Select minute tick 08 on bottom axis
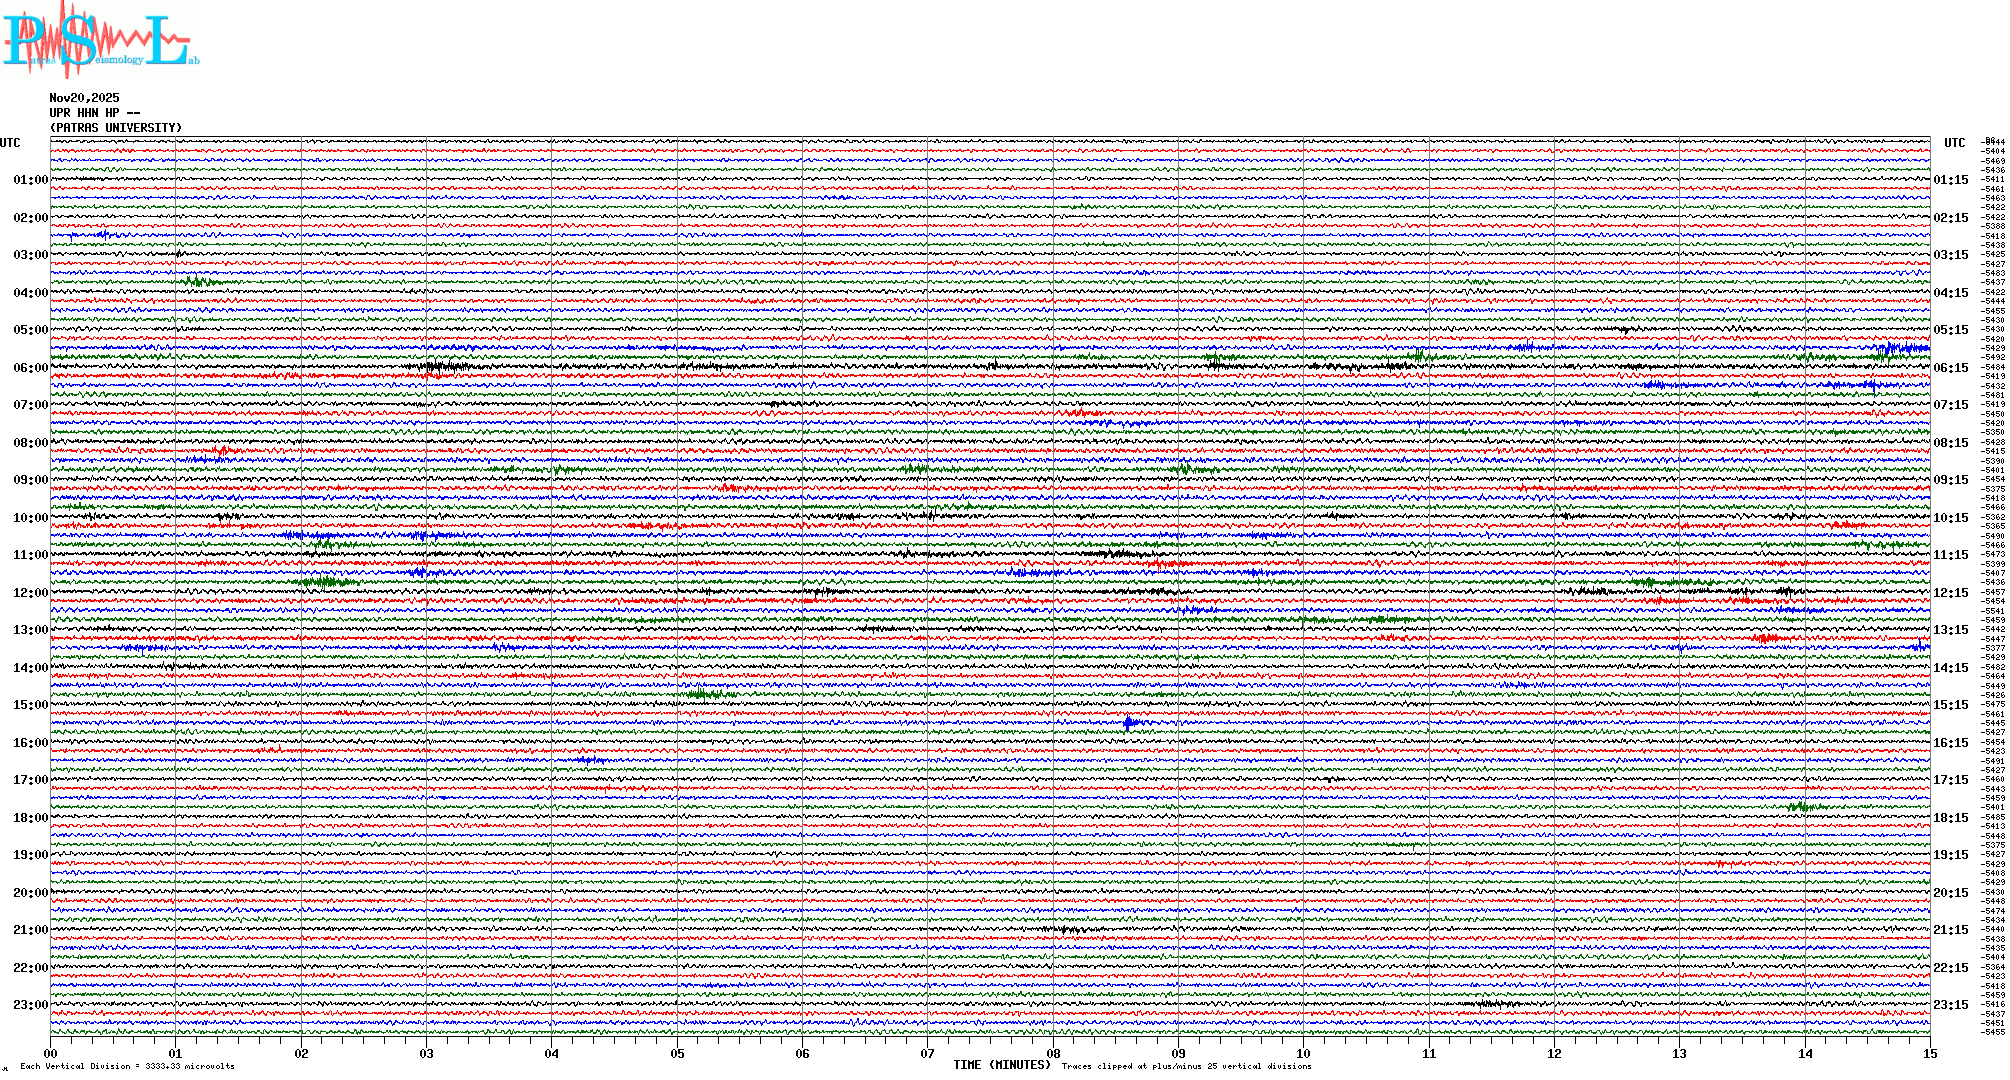 click(1053, 1053)
